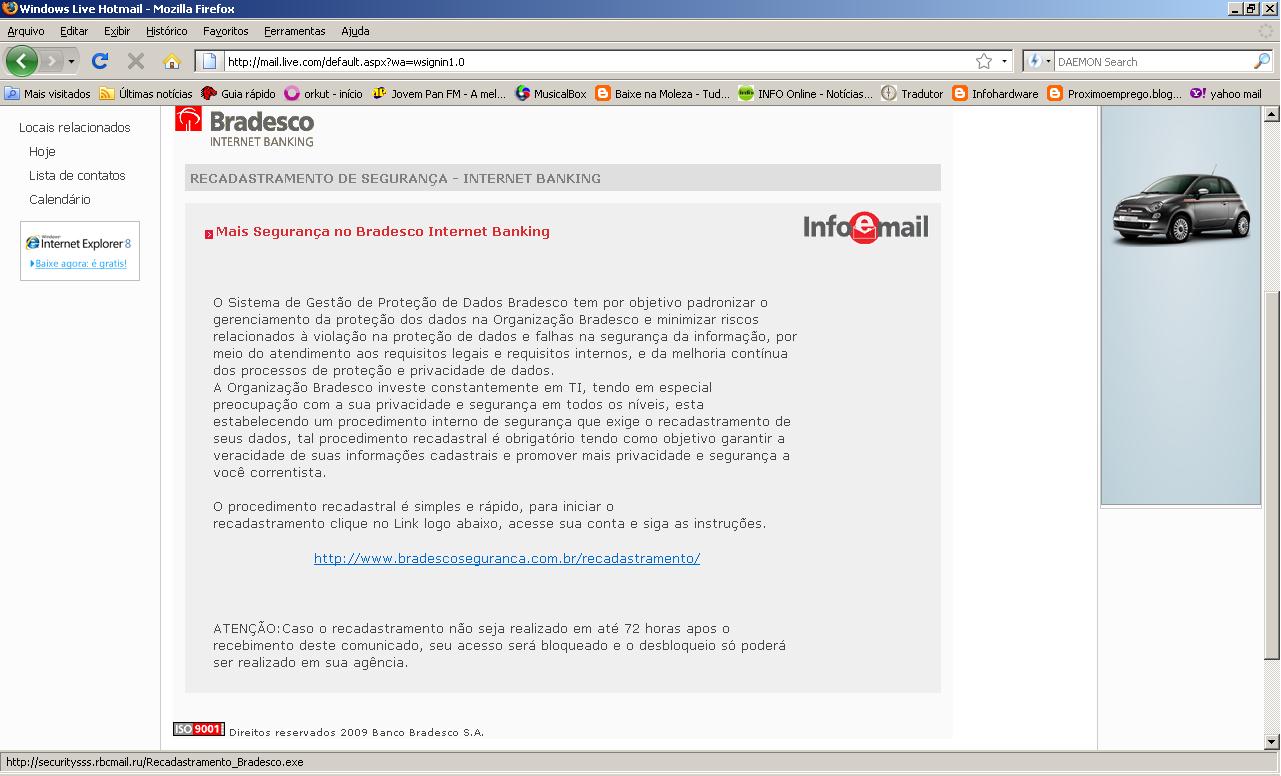This screenshot has width=1281, height=776.
Task: Open the Mais visitados bookmark
Action: [48, 94]
